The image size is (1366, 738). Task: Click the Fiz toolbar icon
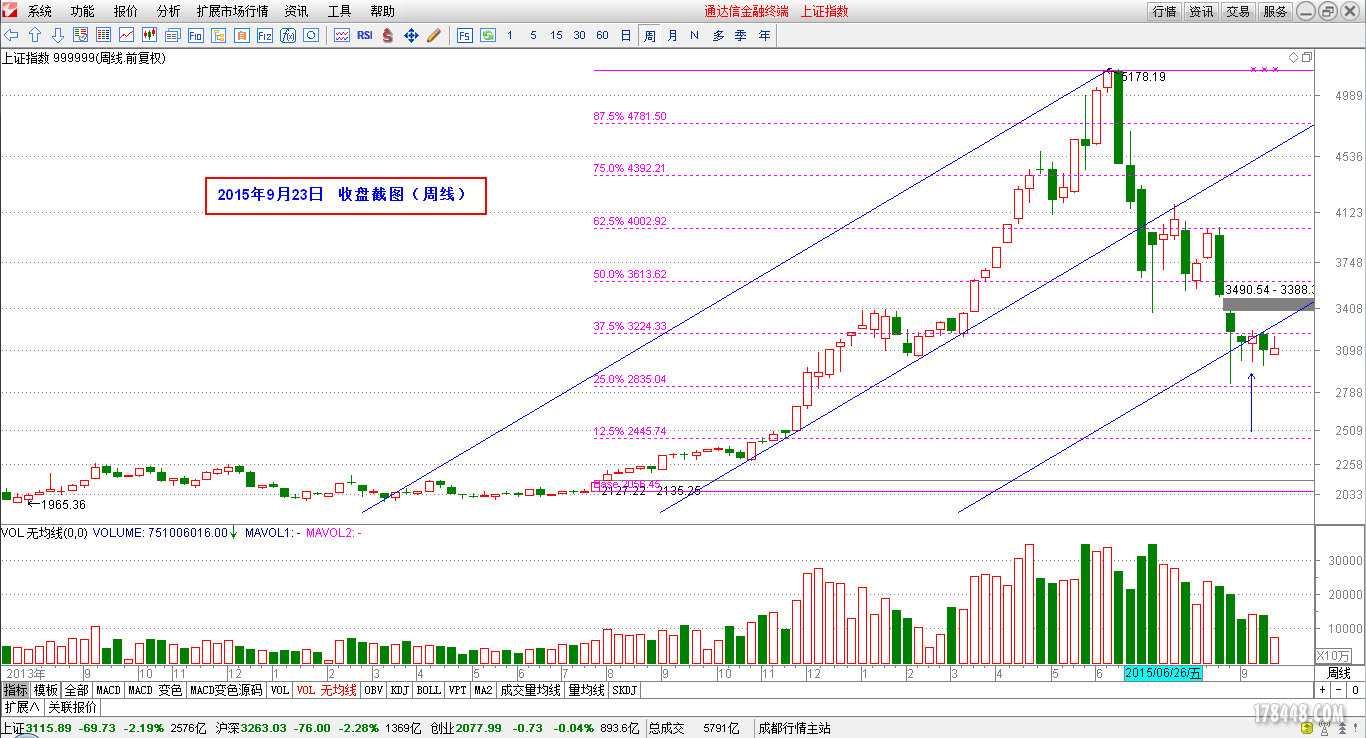click(x=265, y=35)
